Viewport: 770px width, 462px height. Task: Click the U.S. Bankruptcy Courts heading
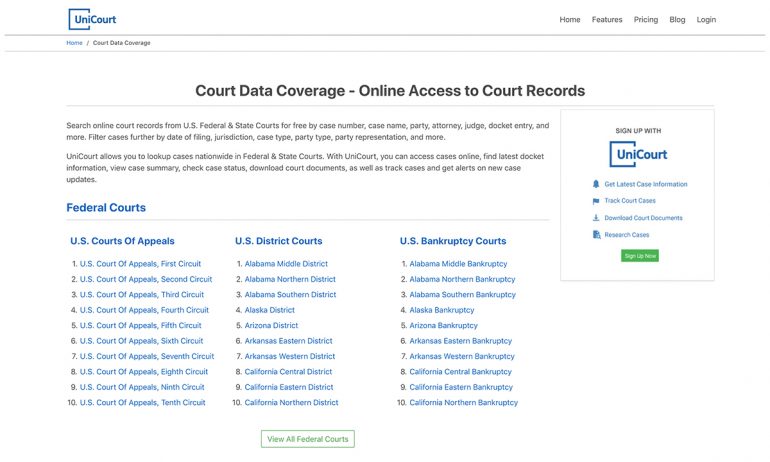click(x=453, y=241)
